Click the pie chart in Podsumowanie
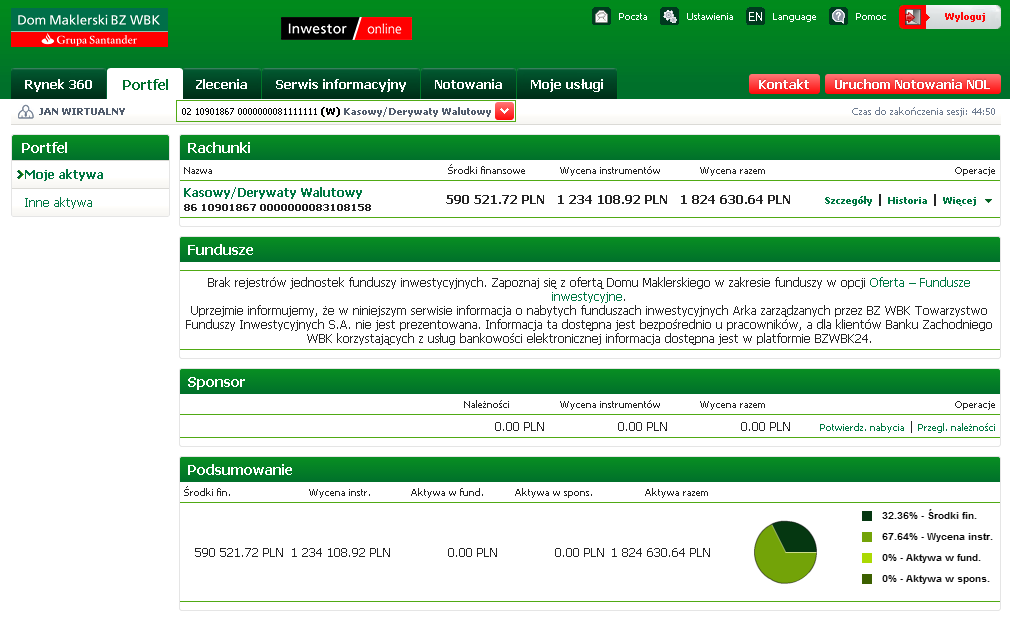This screenshot has height=633, width=1010. click(785, 552)
